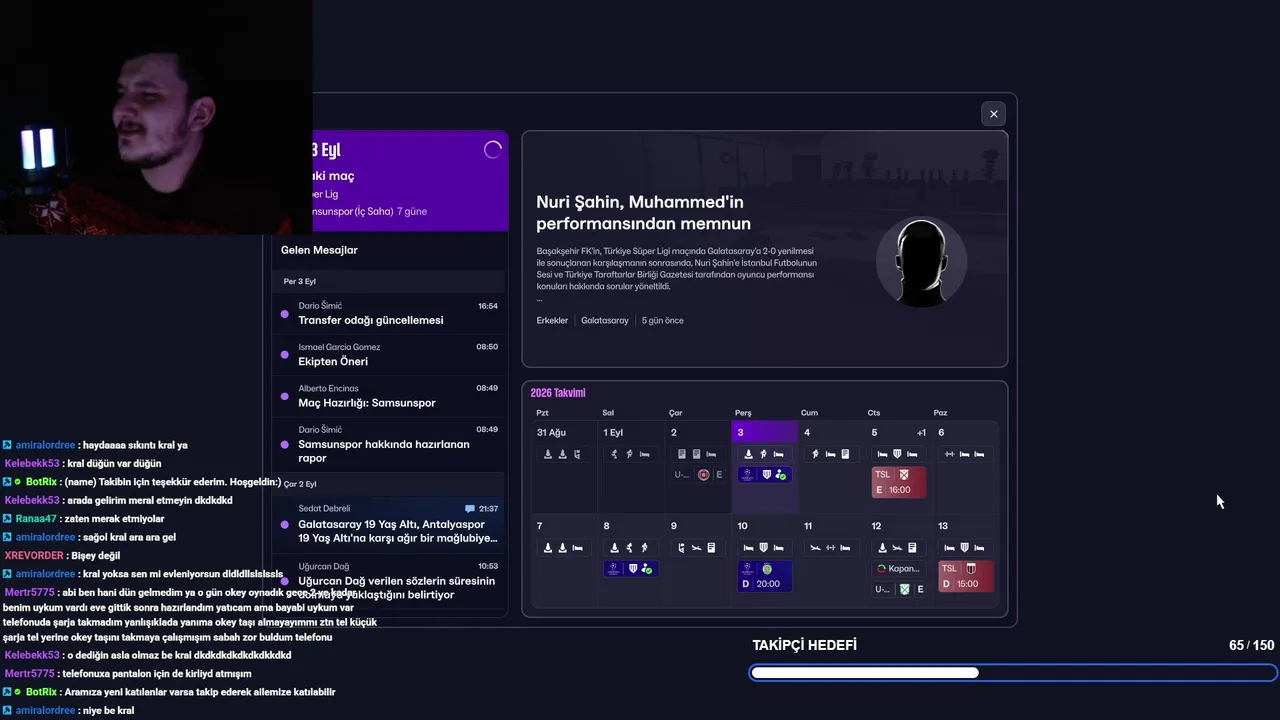Screen dimensions: 1280x720
Task: Click the 65 / 150 follower count text
Action: click(x=1251, y=645)
